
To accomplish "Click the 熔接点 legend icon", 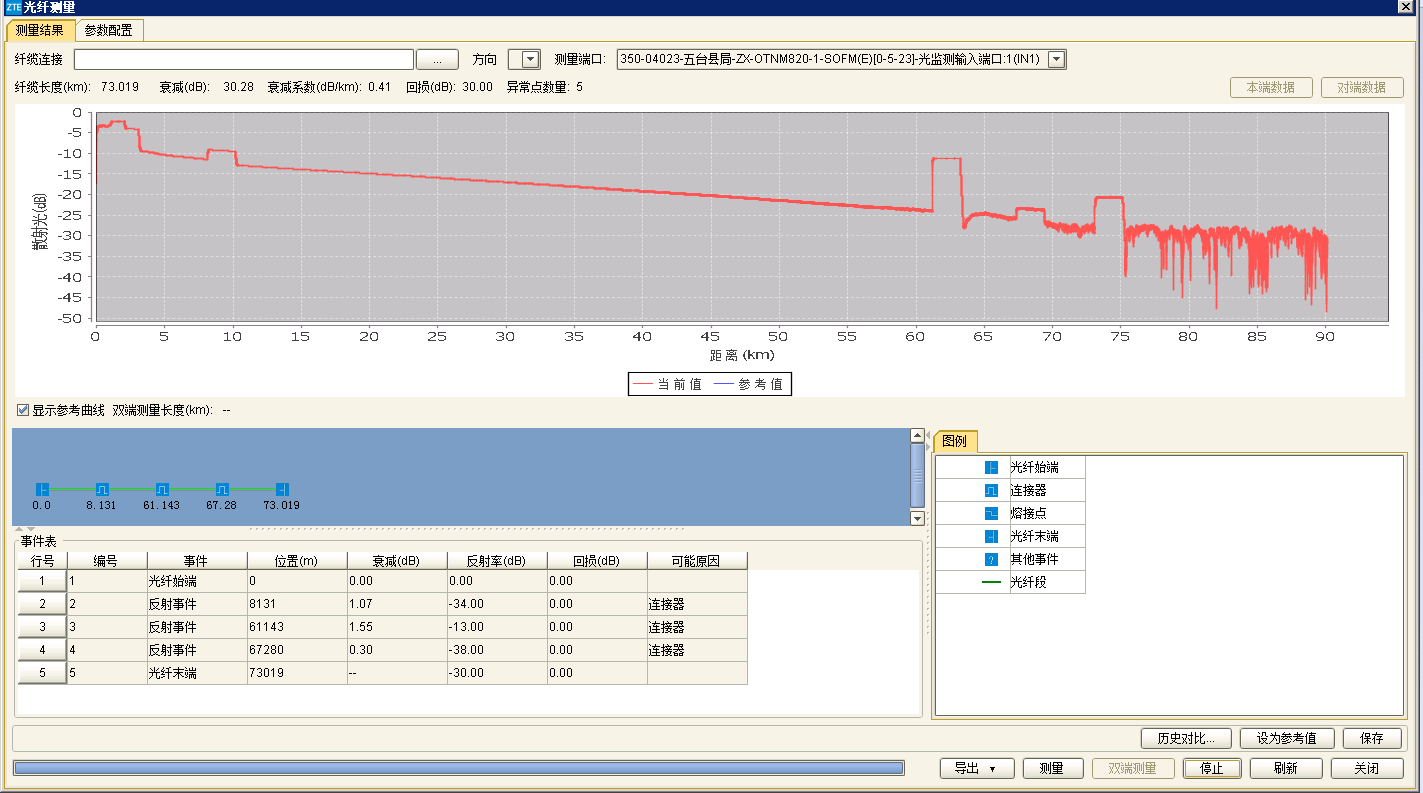I will click(991, 513).
